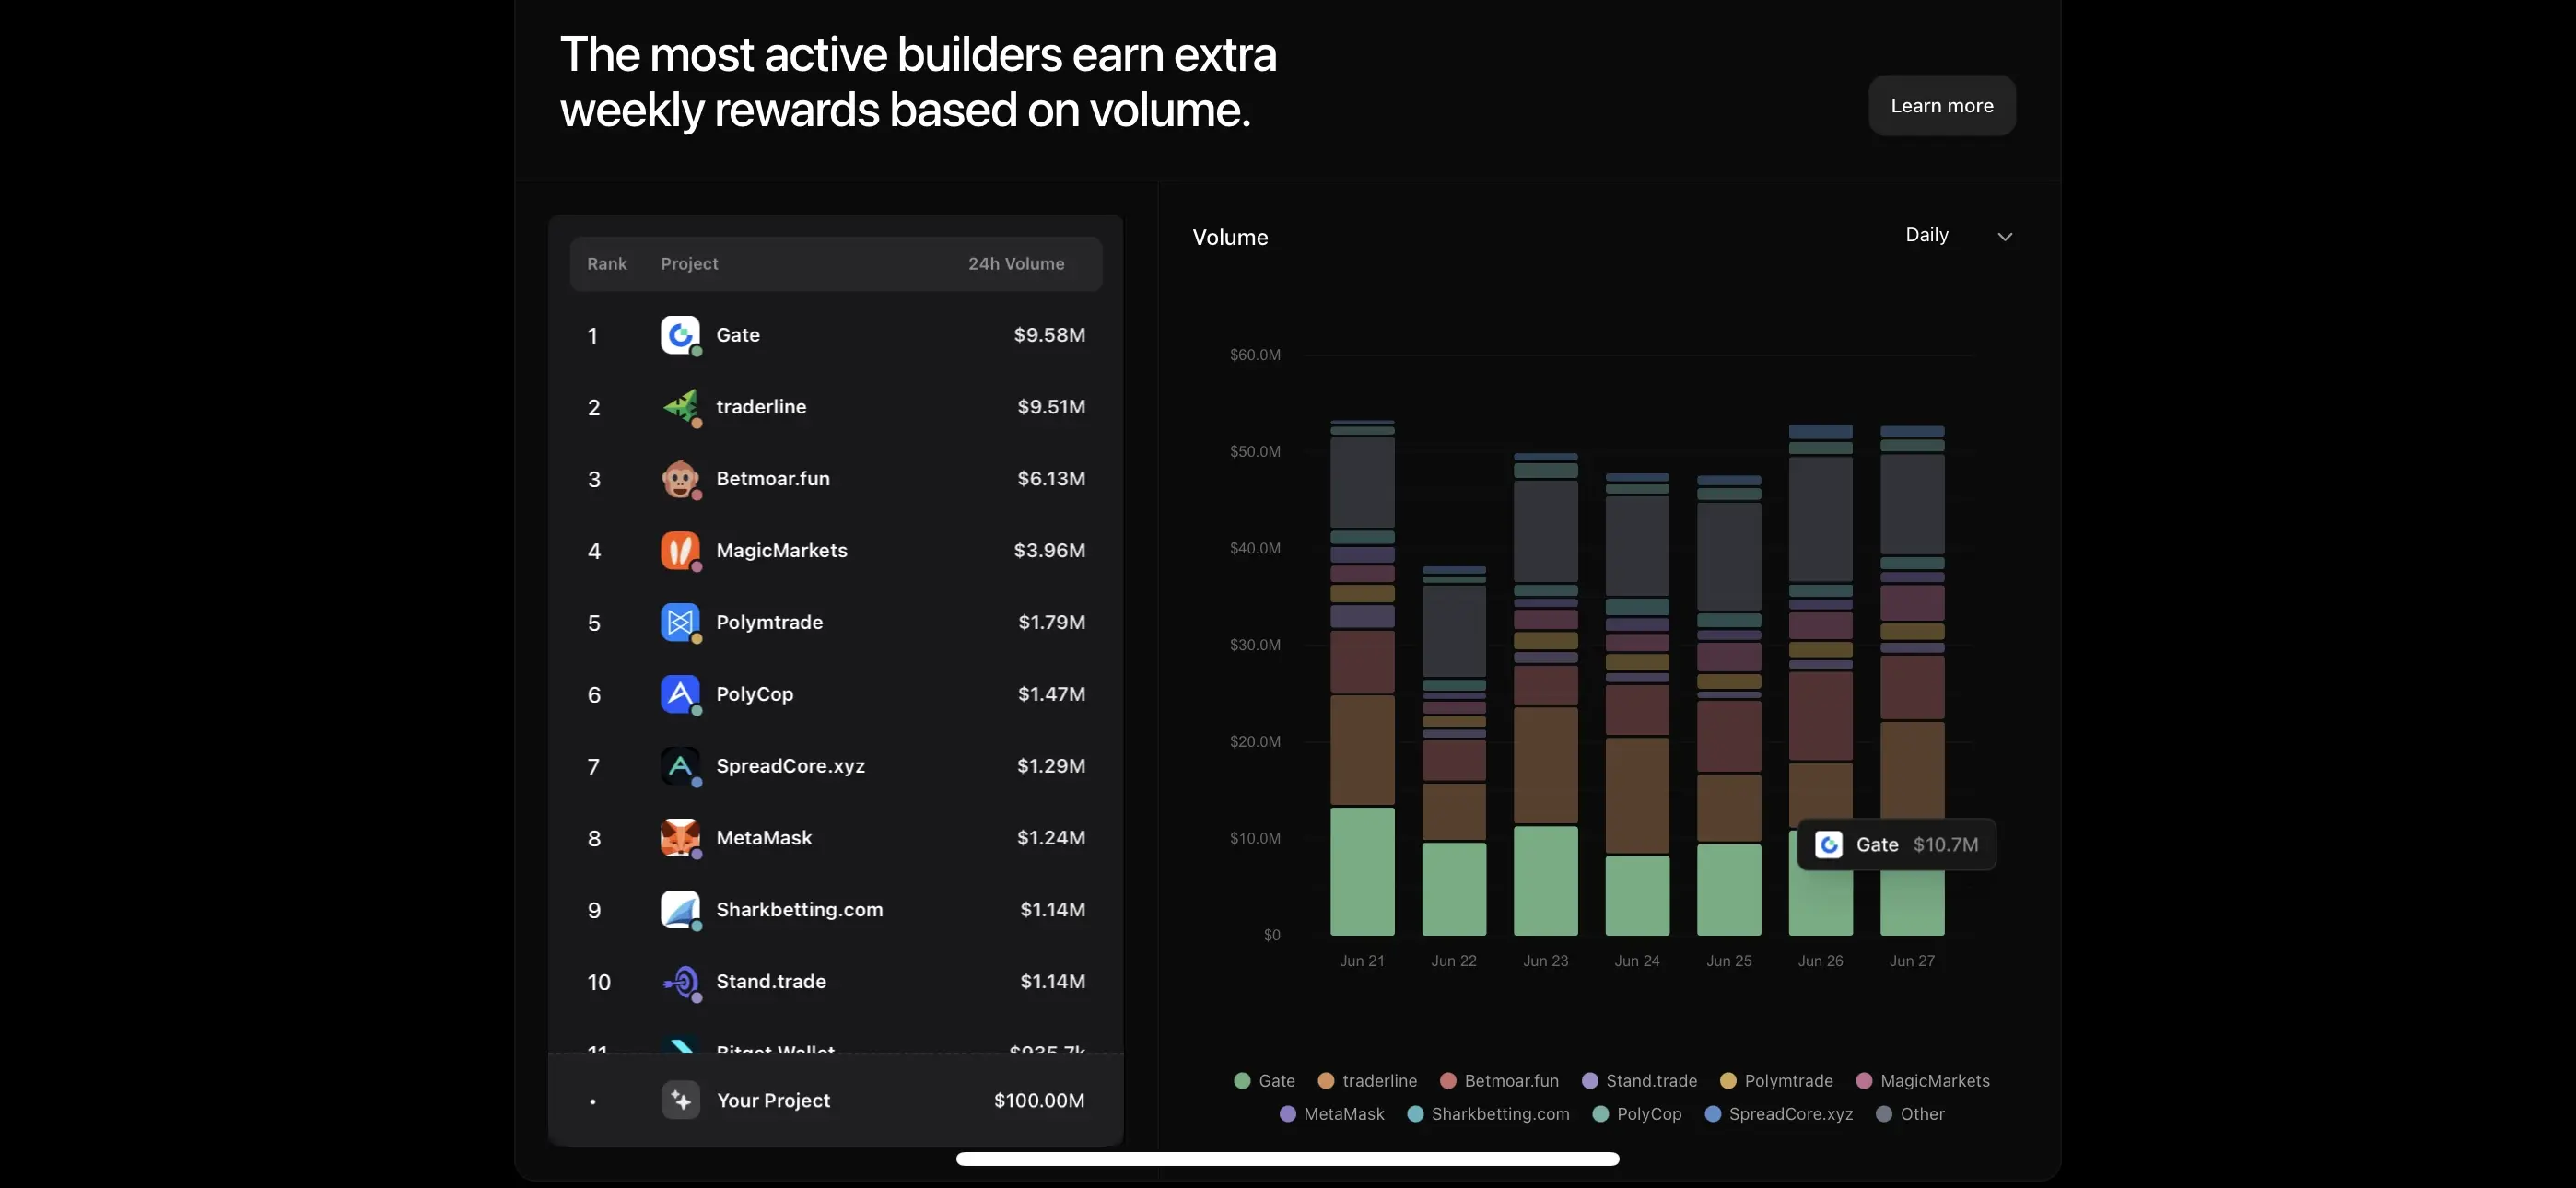Click the Gate $10.7M chart tooltip
The width and height of the screenshot is (2576, 1188).
coord(1896,845)
